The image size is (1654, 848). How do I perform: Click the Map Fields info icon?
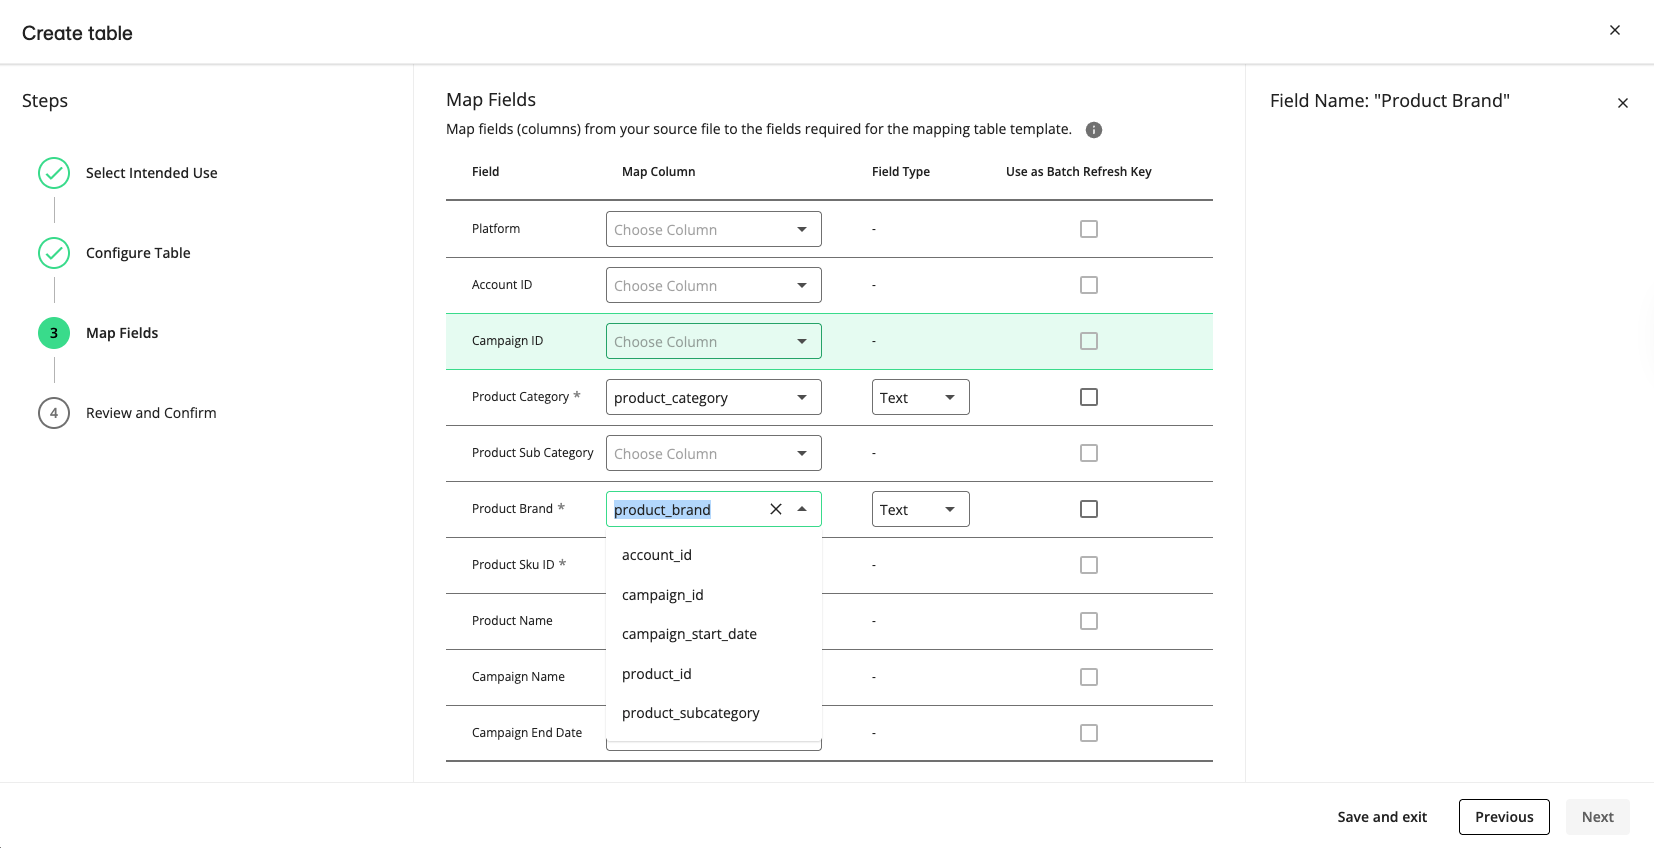click(1094, 130)
